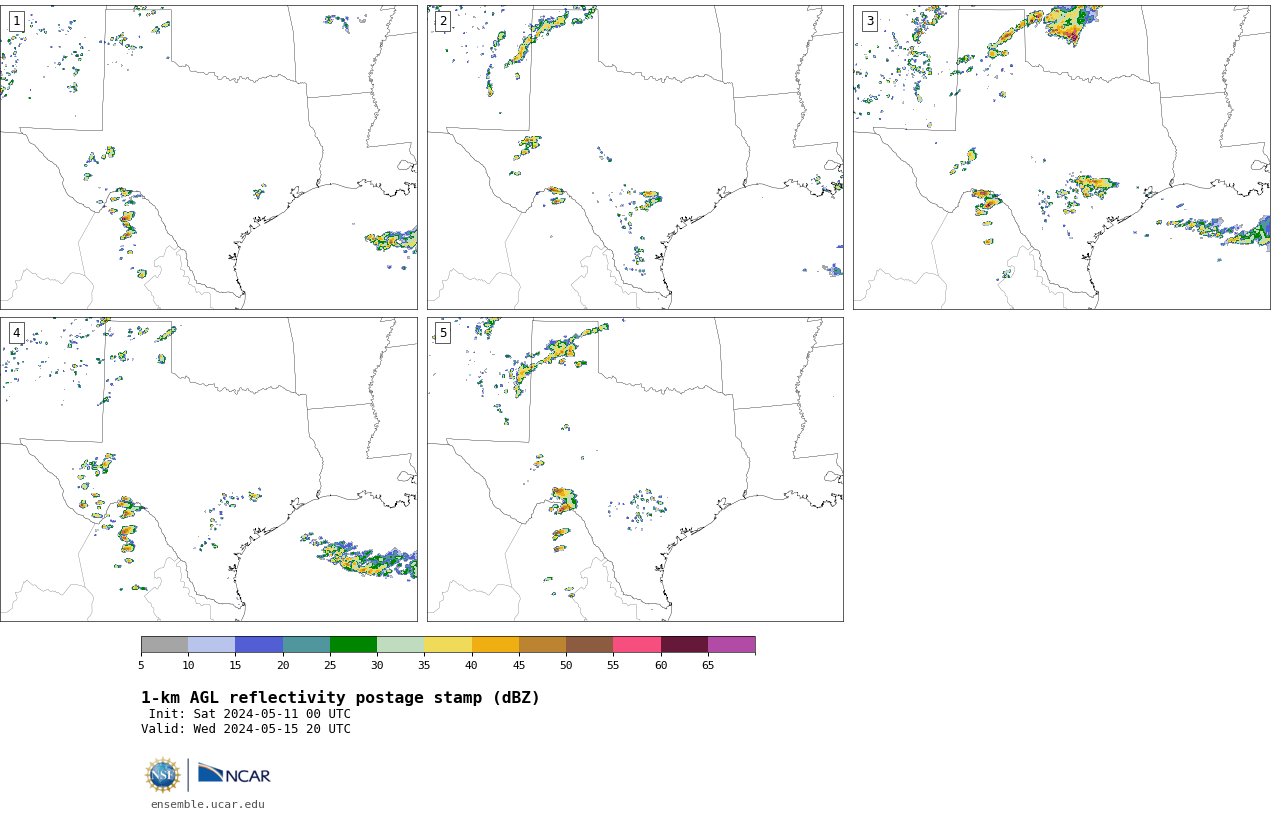The image size is (1280, 815).
Task: Open ensemble member 5 reflectivity panel
Action: [x=635, y=469]
